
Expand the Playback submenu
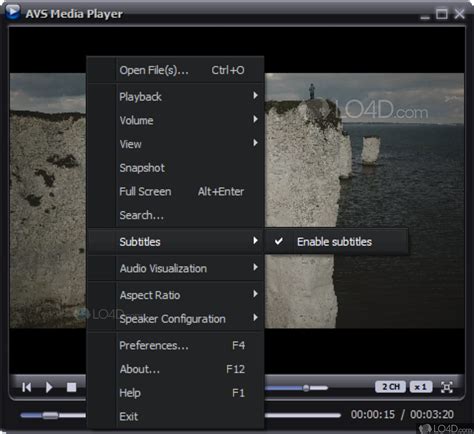176,97
